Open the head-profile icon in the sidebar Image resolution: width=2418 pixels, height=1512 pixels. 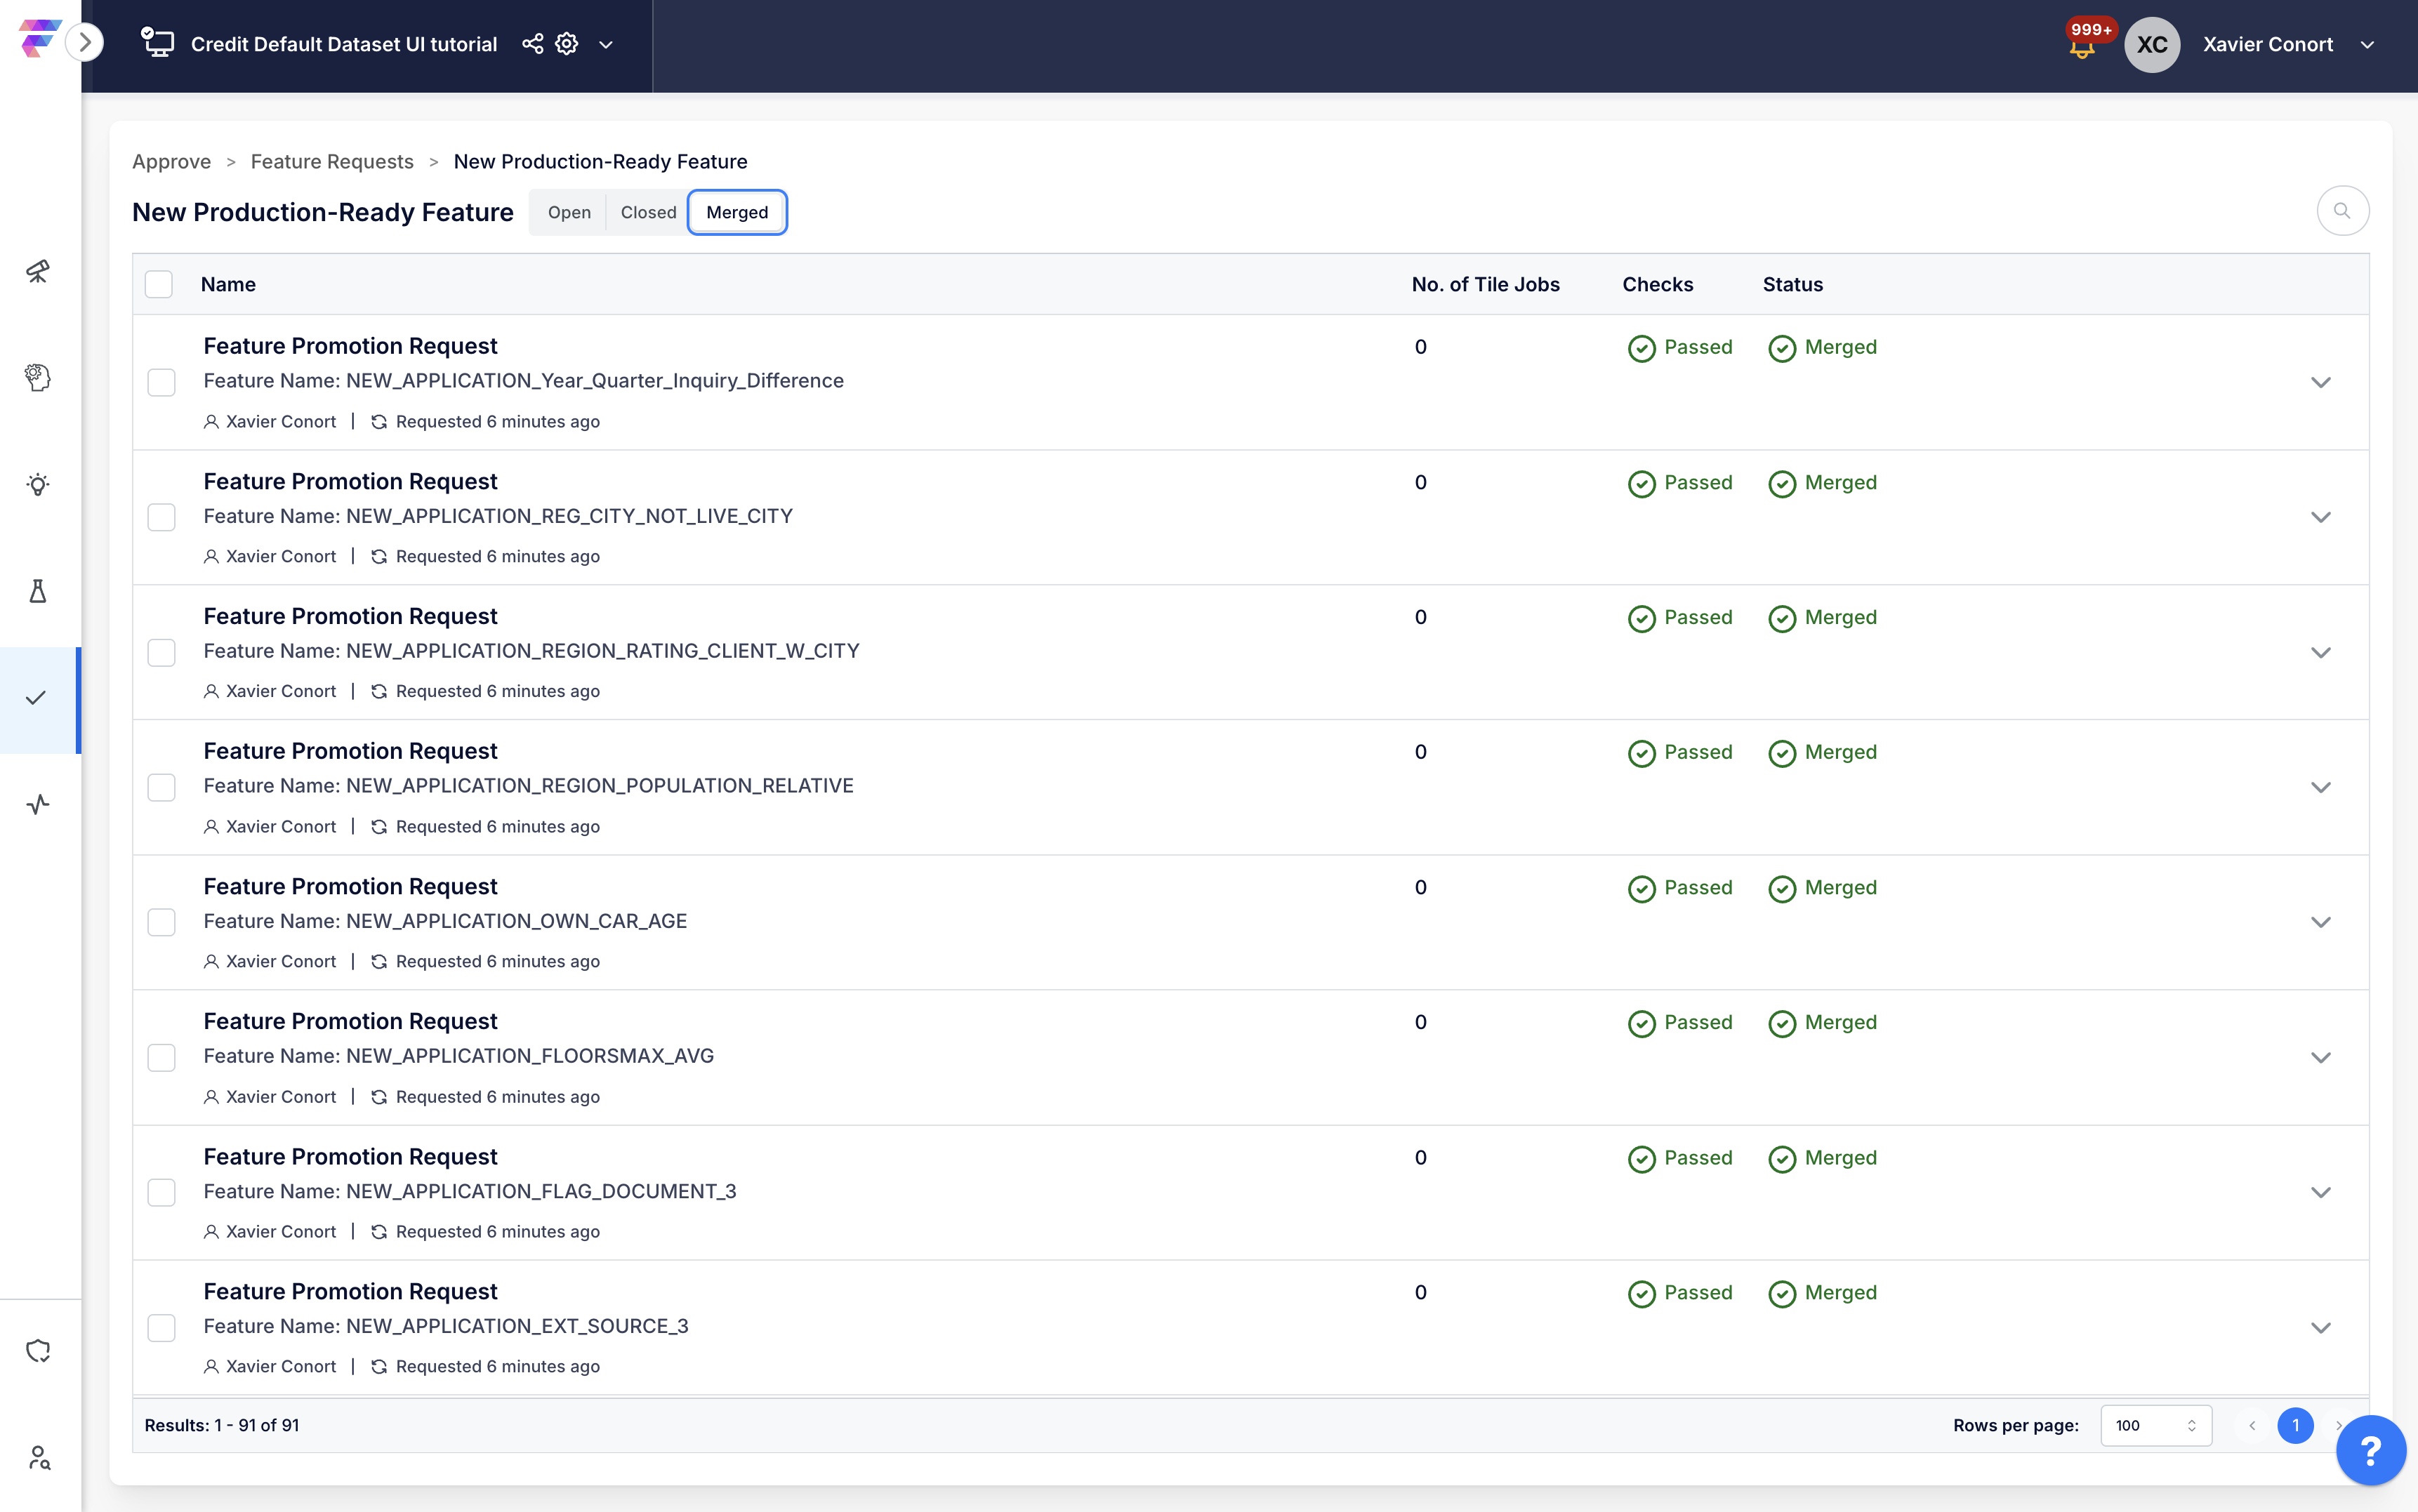pos(38,378)
